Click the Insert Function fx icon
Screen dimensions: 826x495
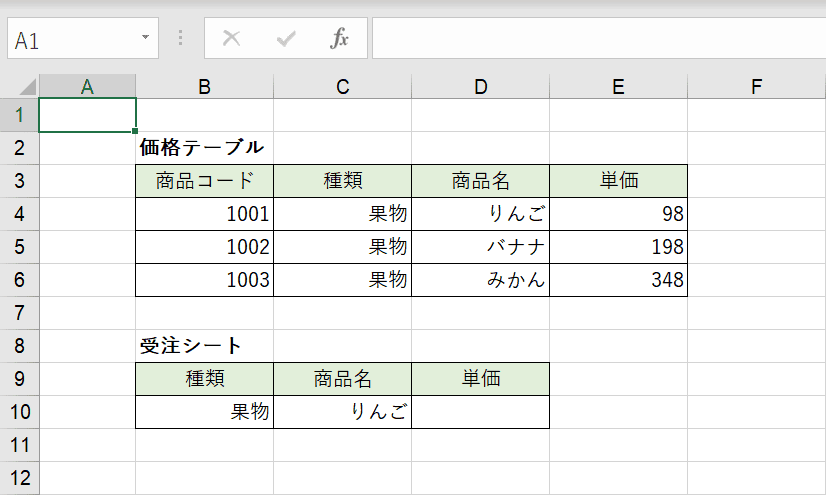click(339, 38)
